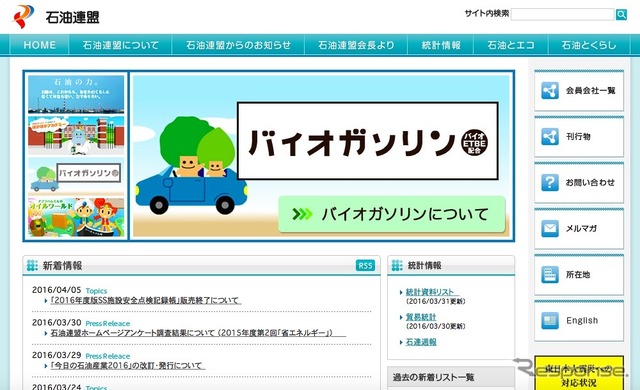Click 統計情報 panel header grid icon

point(397,266)
